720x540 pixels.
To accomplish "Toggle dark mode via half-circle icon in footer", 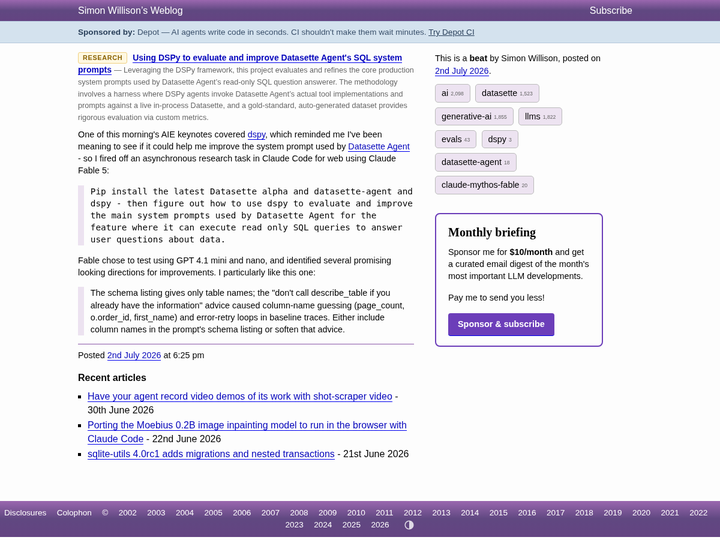I will 409,525.
